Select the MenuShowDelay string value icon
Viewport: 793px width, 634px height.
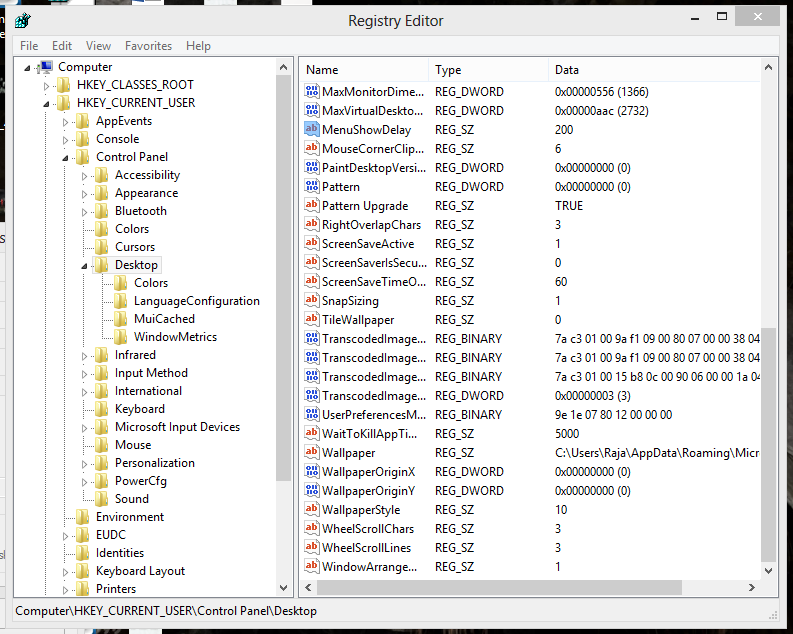(312, 129)
